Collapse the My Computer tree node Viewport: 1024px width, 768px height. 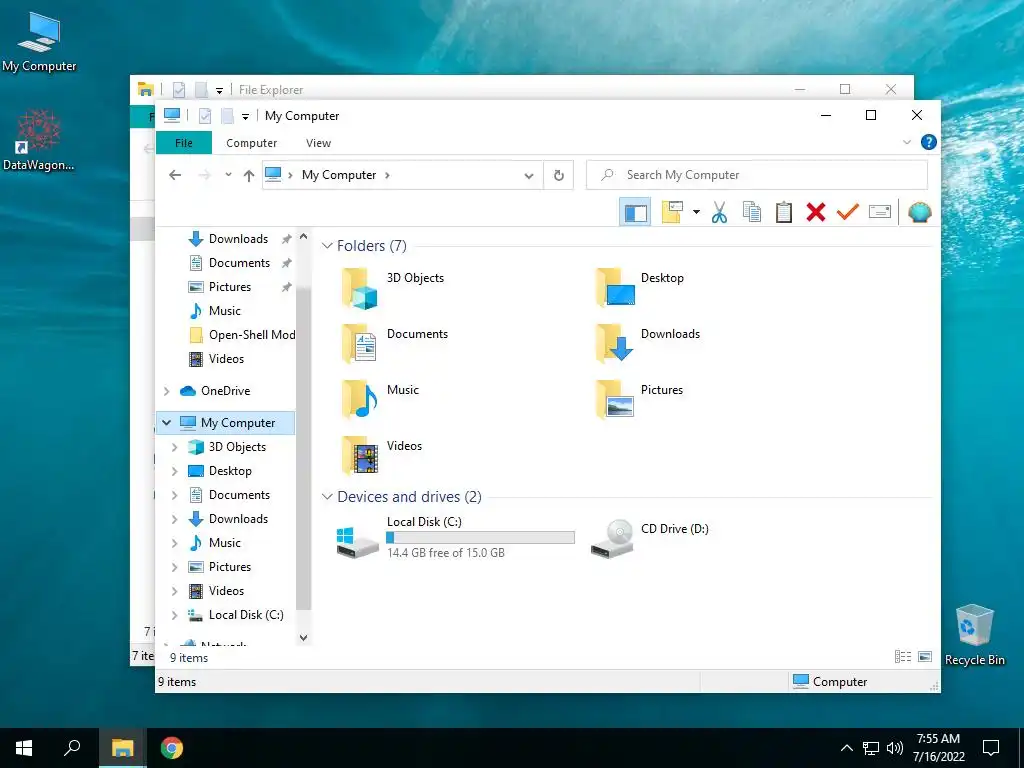point(167,423)
